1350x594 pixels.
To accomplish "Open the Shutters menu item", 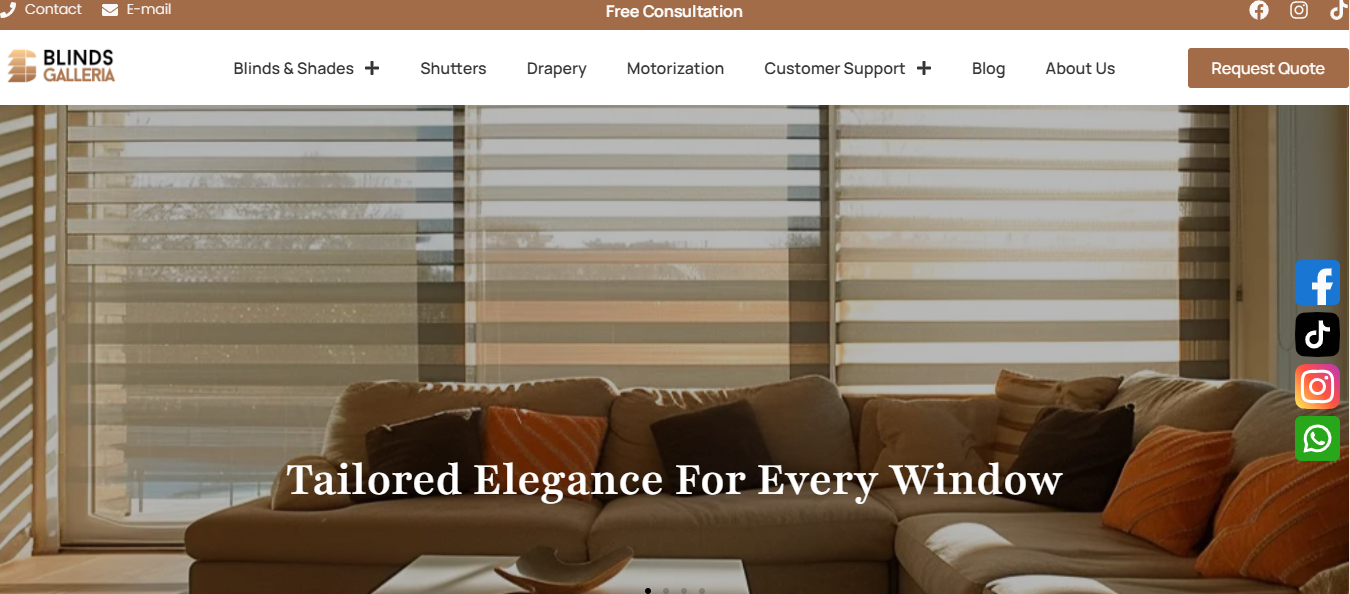I will pyautogui.click(x=453, y=68).
